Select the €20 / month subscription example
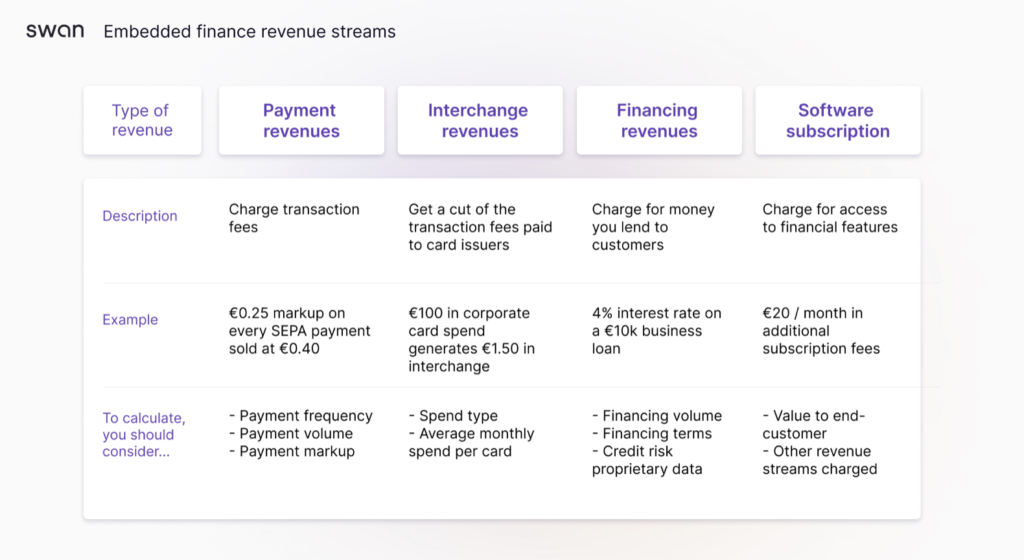 tap(820, 331)
